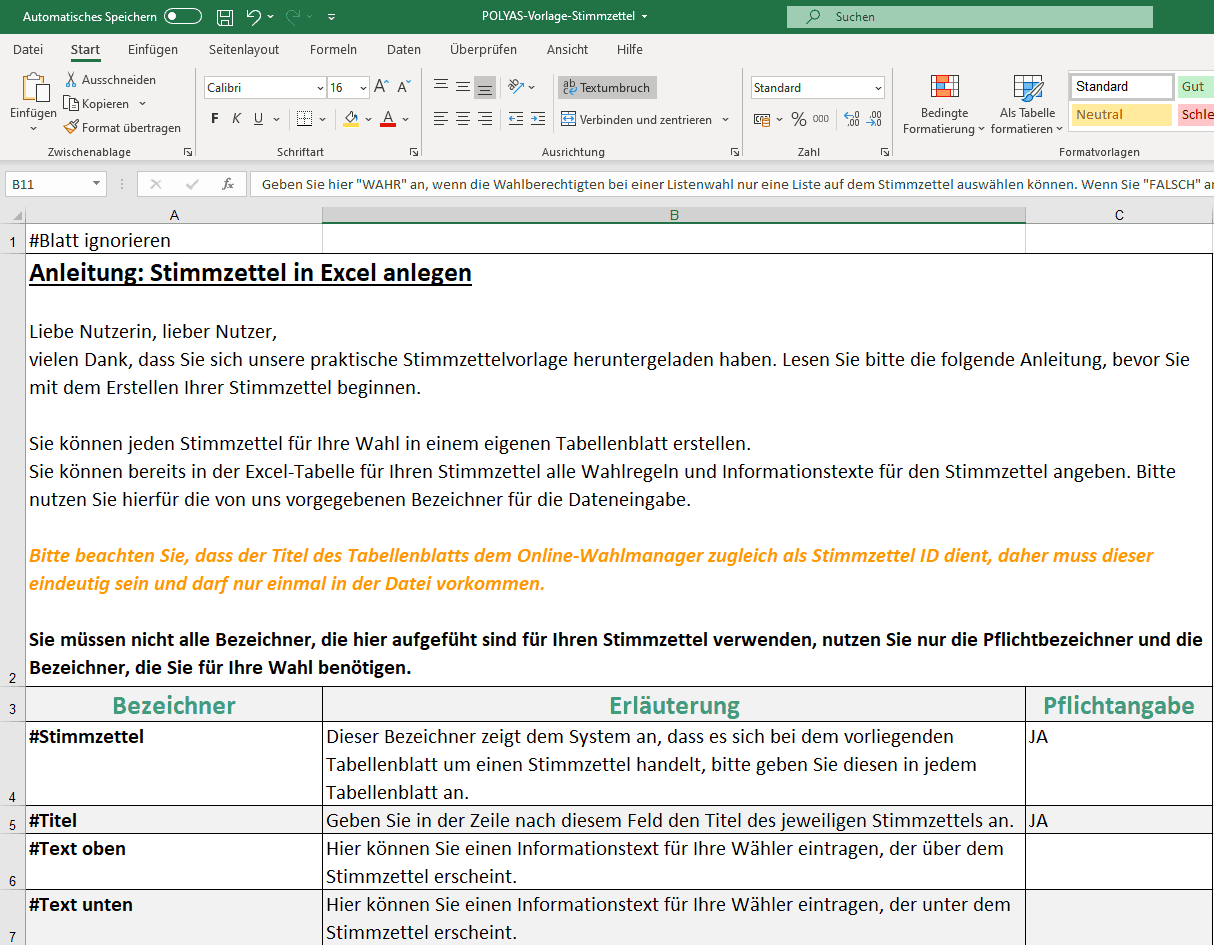Image resolution: width=1214 pixels, height=945 pixels.
Task: Increase font size with the larger A icon
Action: 381,88
